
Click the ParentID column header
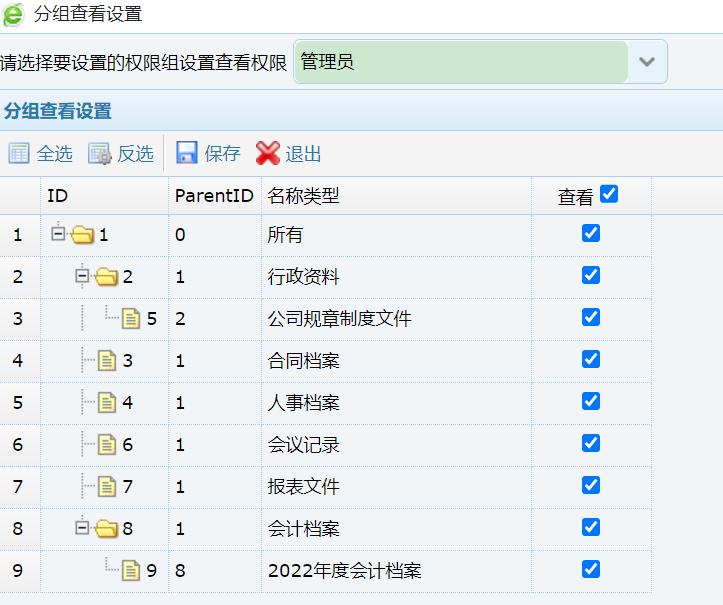pos(214,196)
